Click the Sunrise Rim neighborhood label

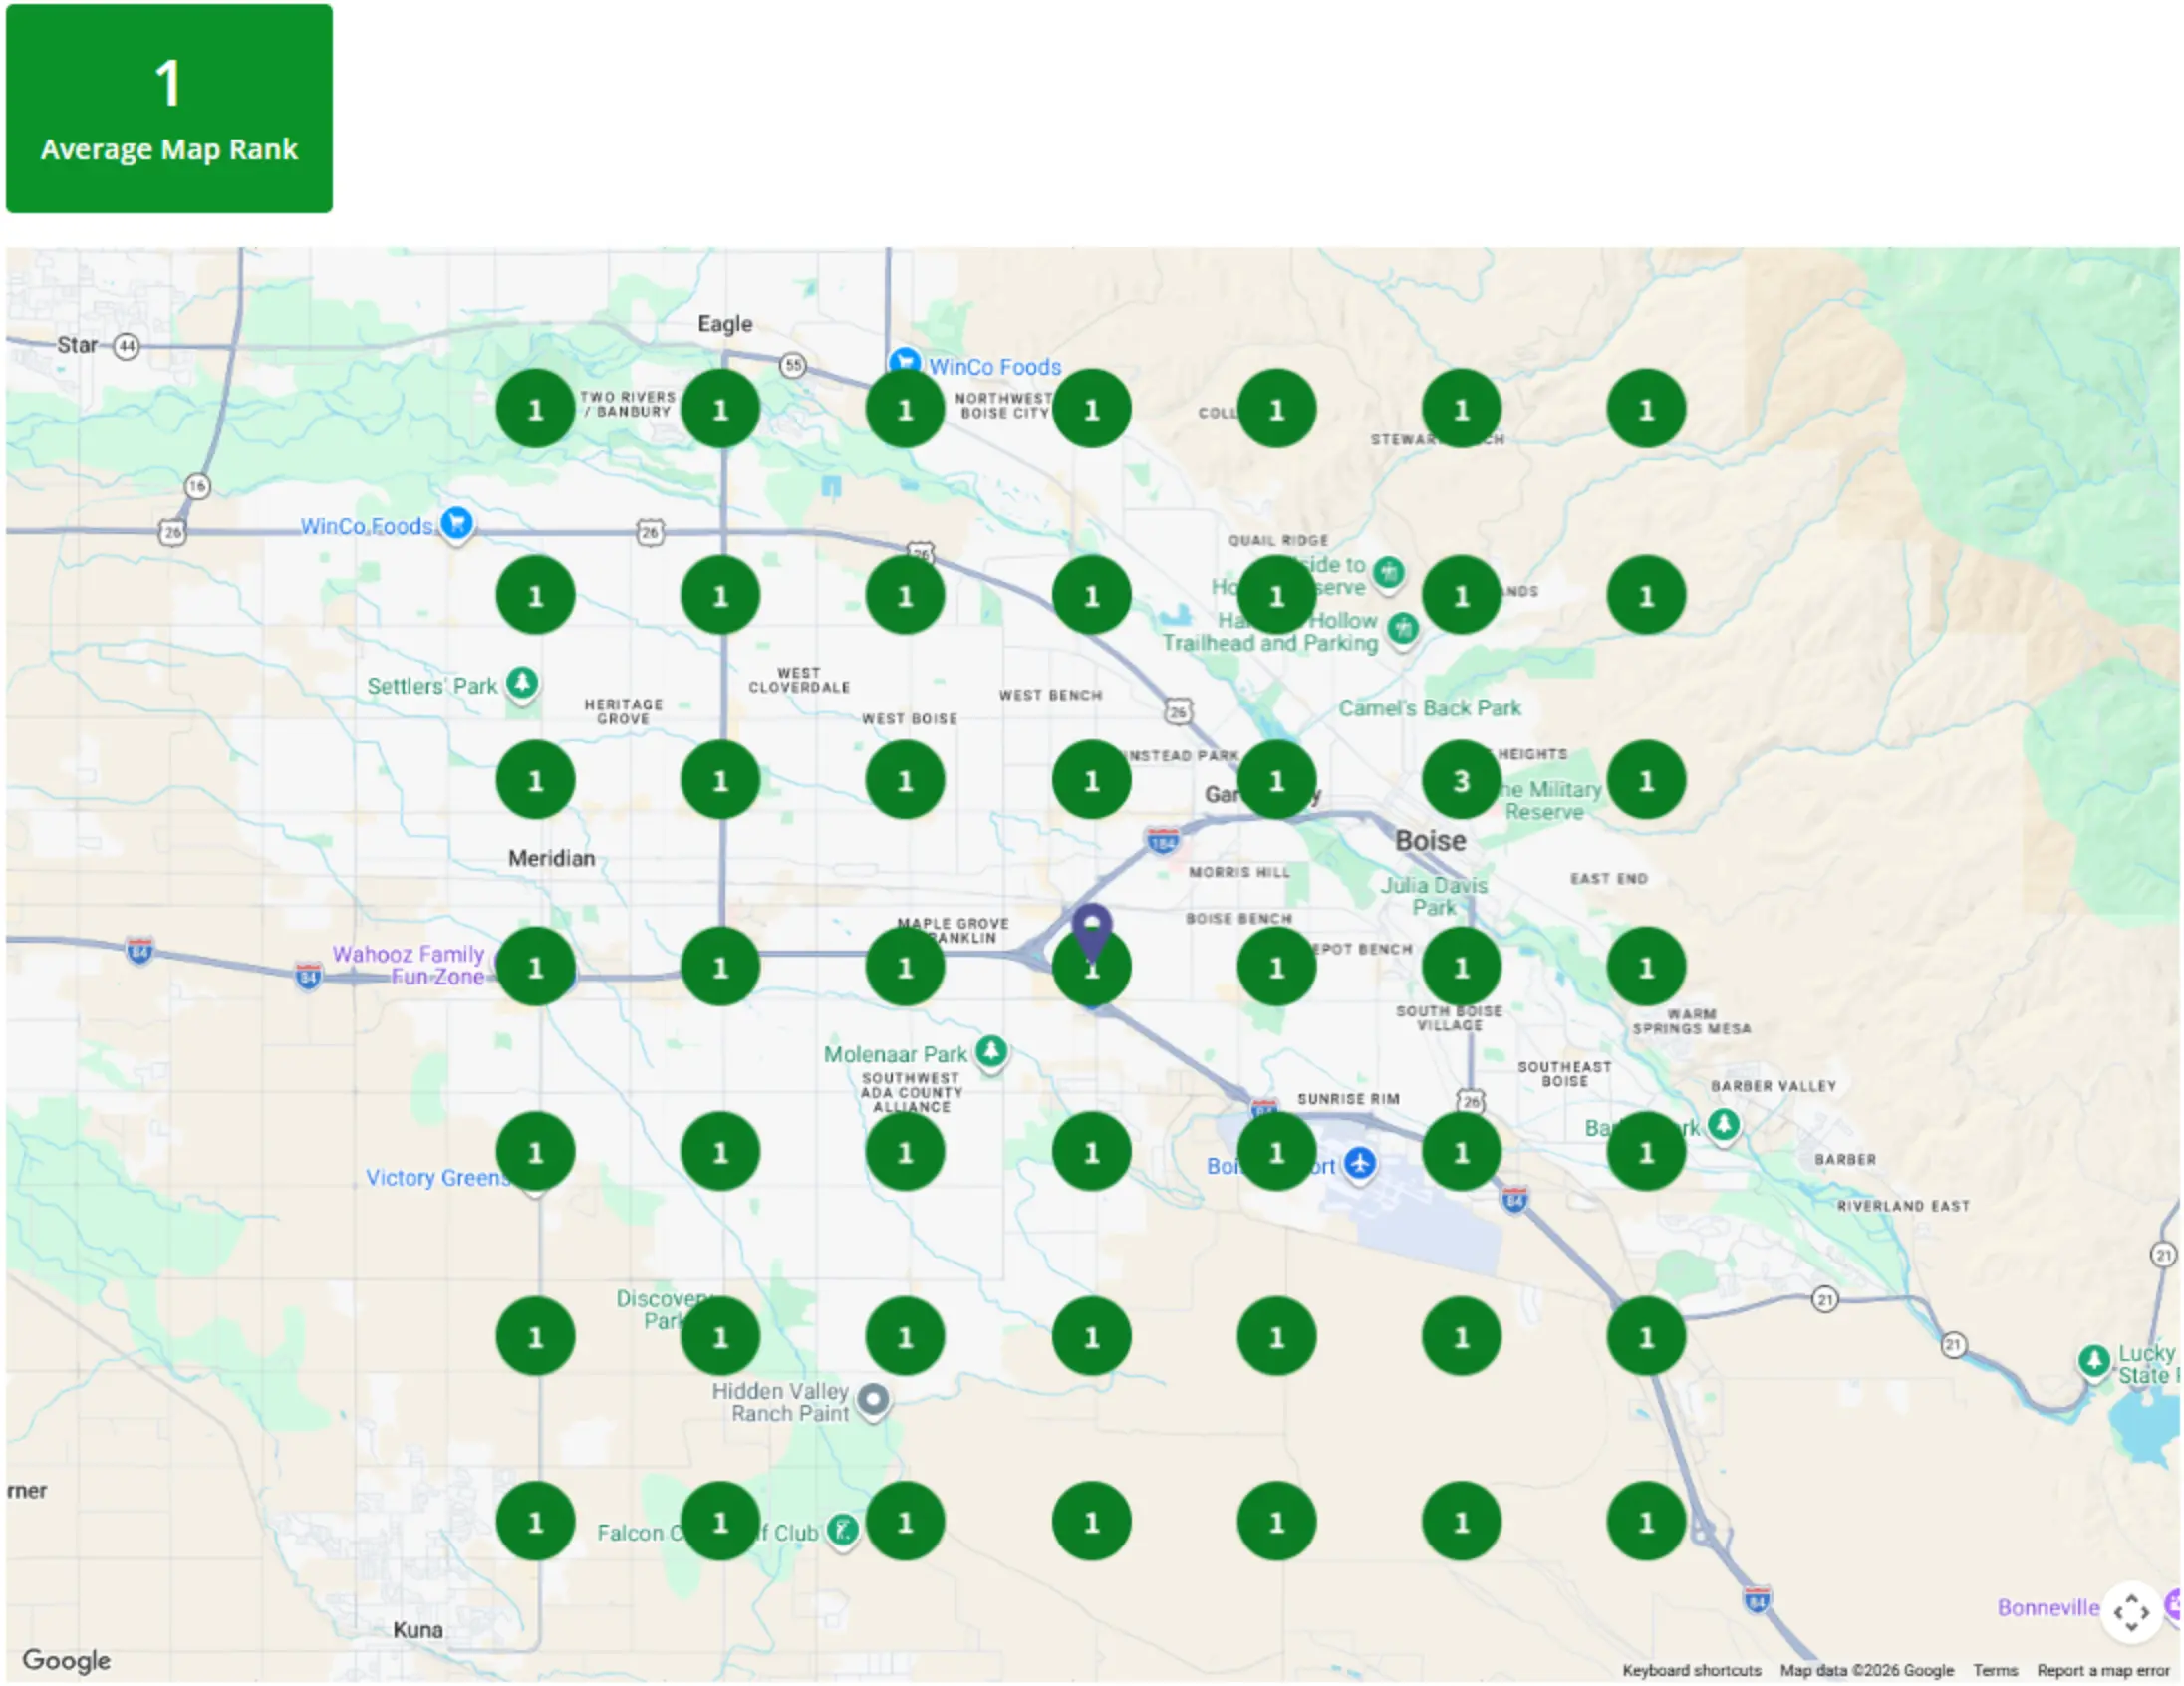tap(1348, 1099)
